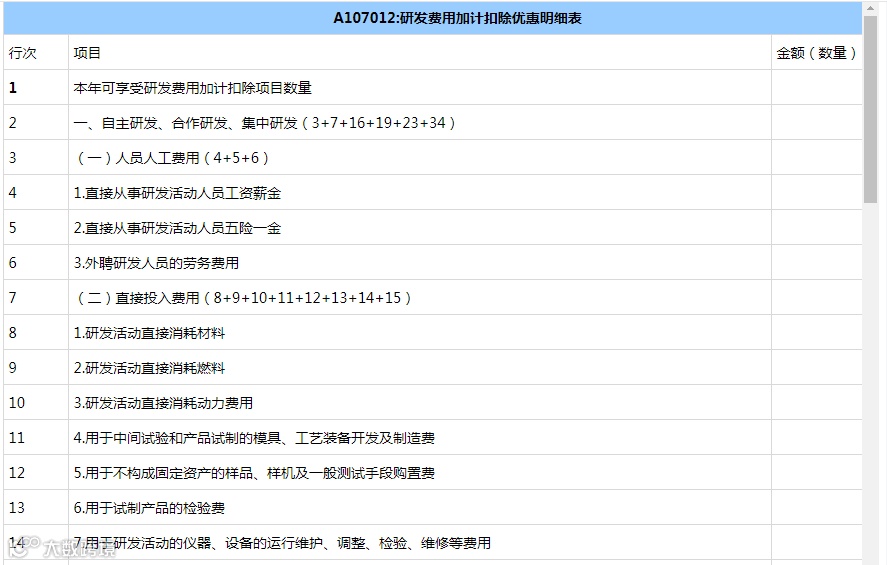The image size is (887, 565).
Task: Click the scrollbar up arrow
Action: point(870,8)
